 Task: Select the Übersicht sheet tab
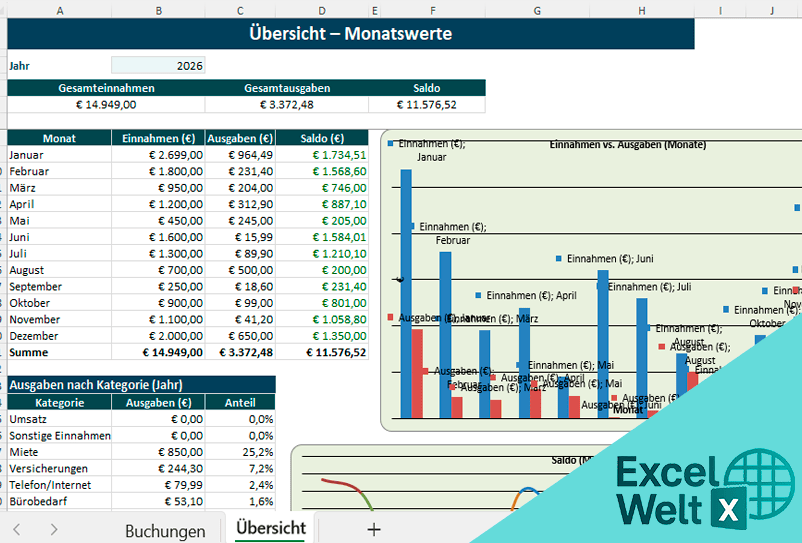(271, 529)
